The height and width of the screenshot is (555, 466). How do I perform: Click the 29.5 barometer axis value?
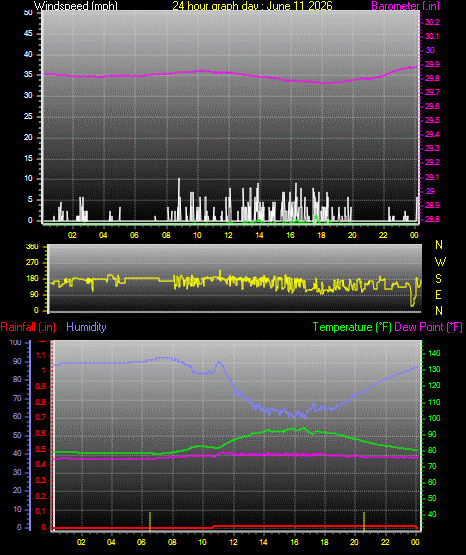click(x=432, y=120)
